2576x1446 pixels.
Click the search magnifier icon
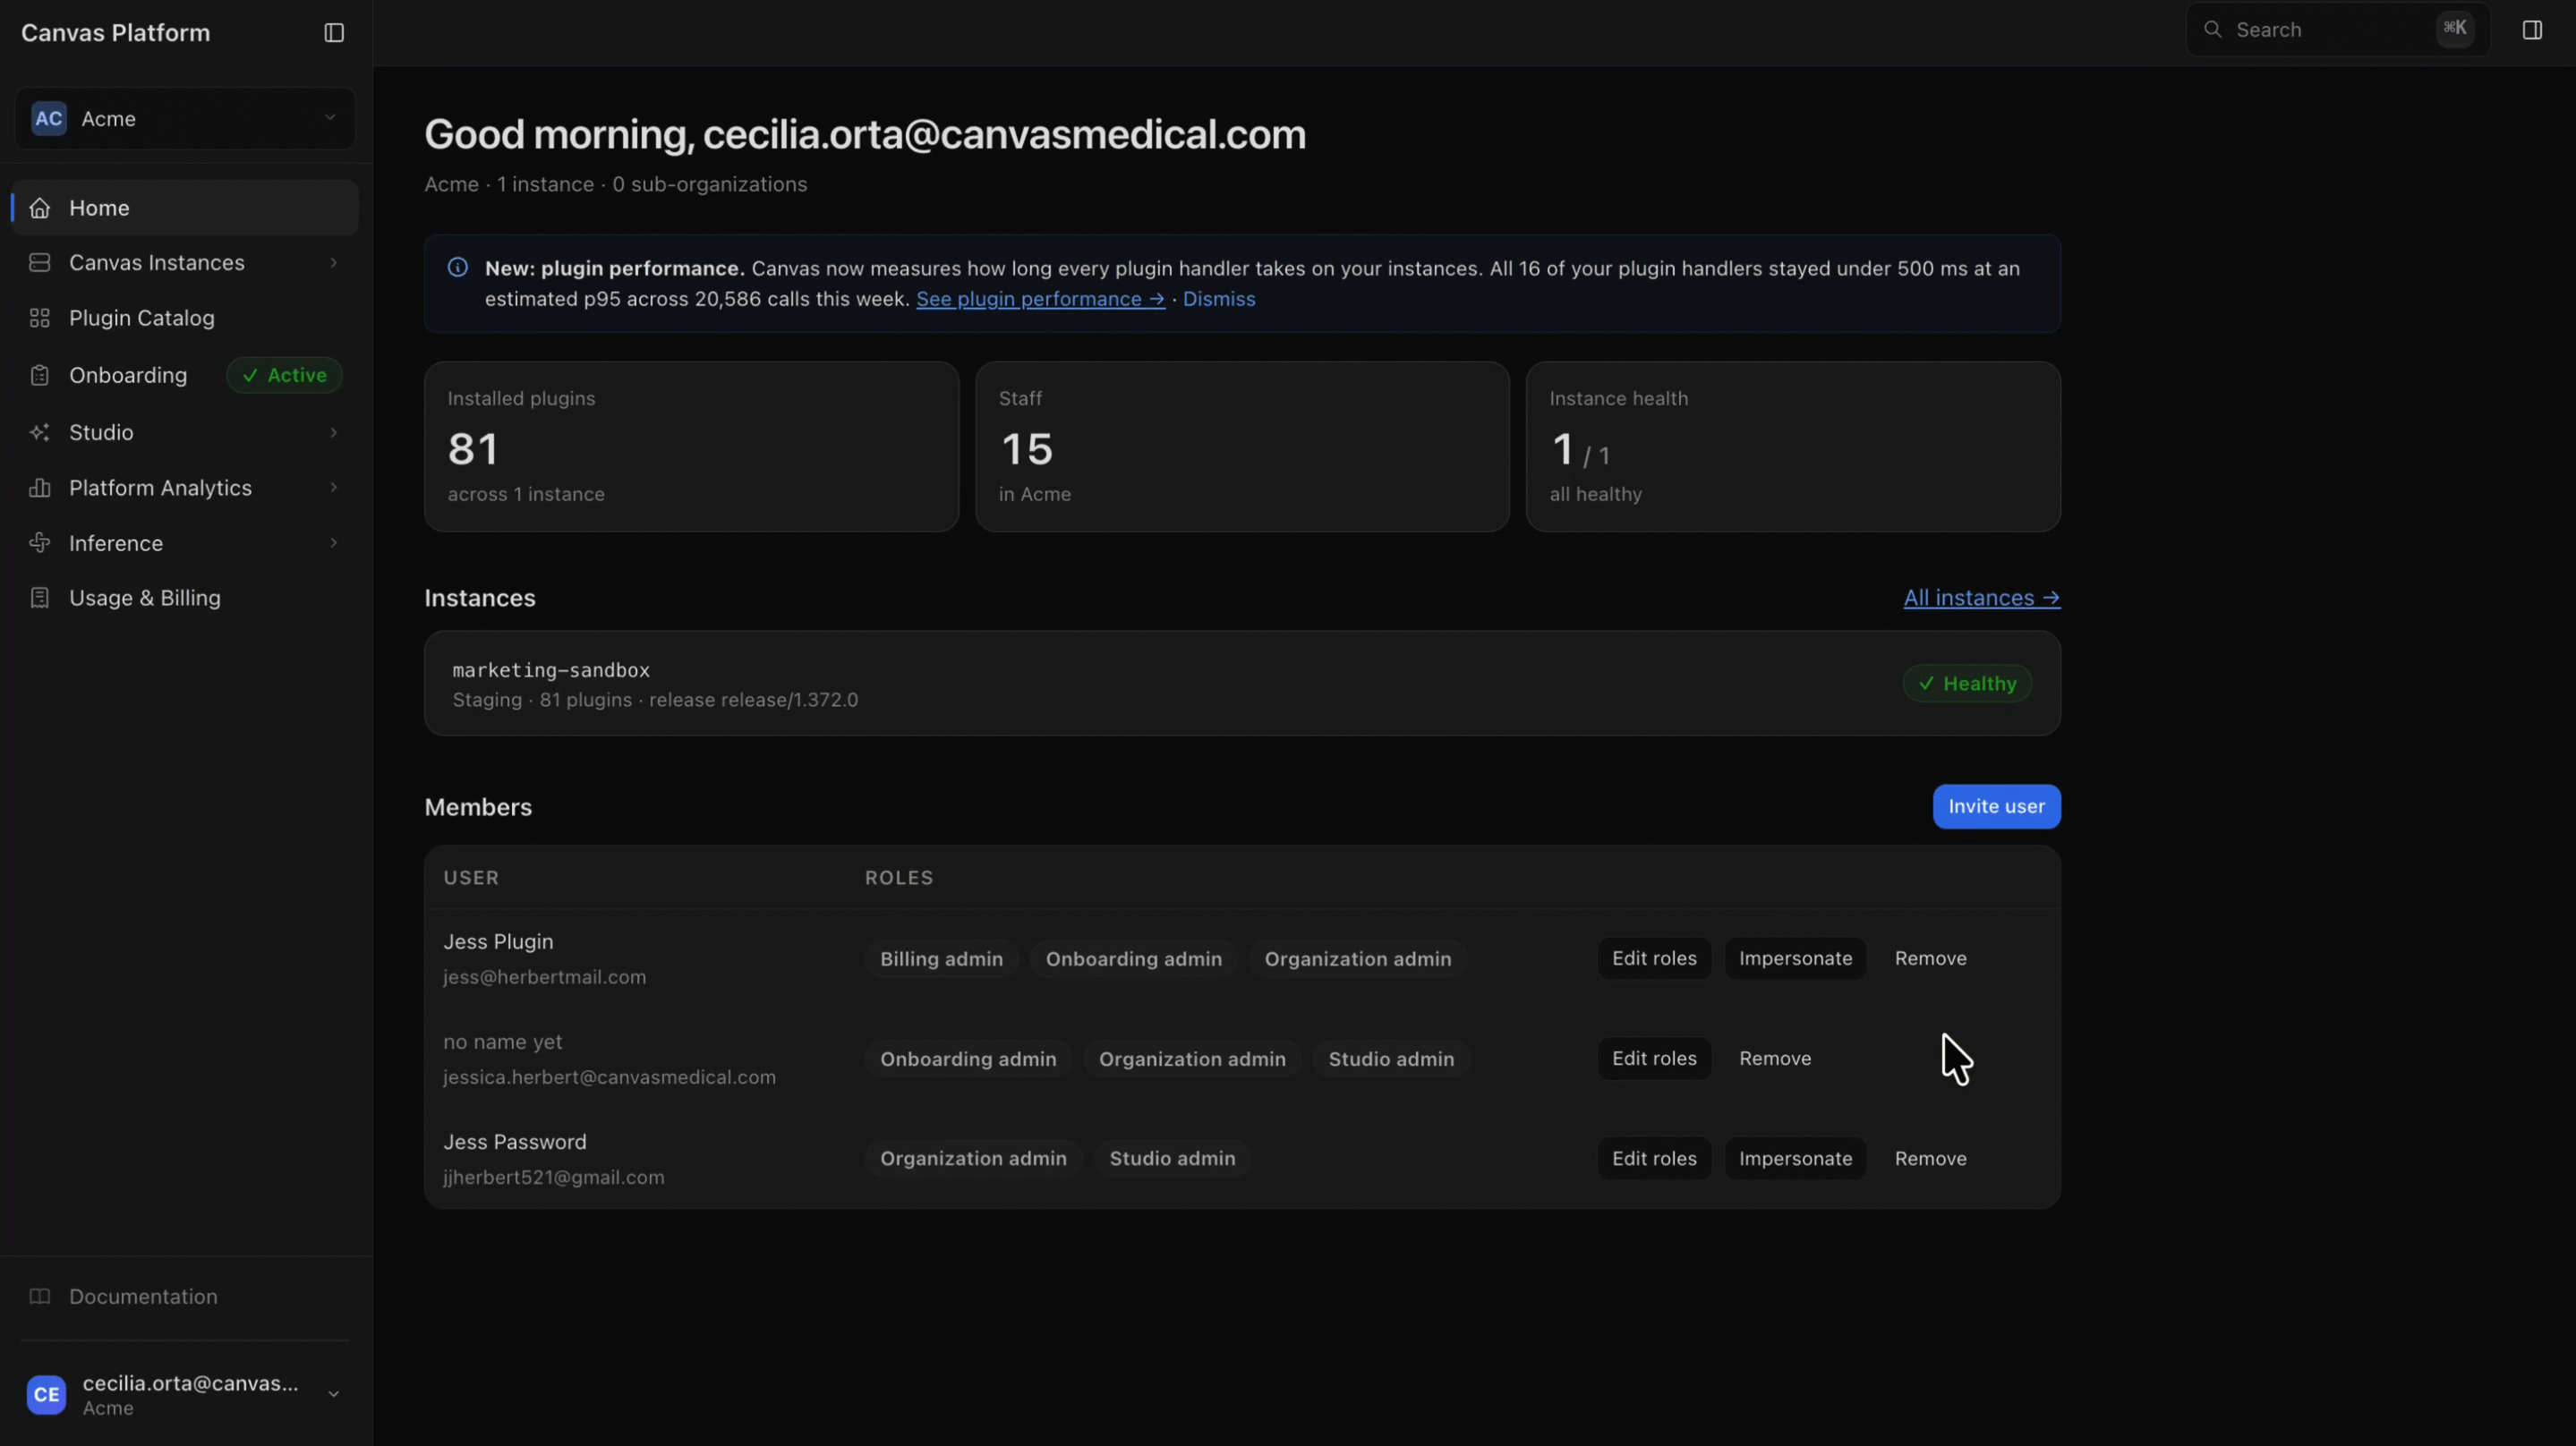tap(2213, 30)
